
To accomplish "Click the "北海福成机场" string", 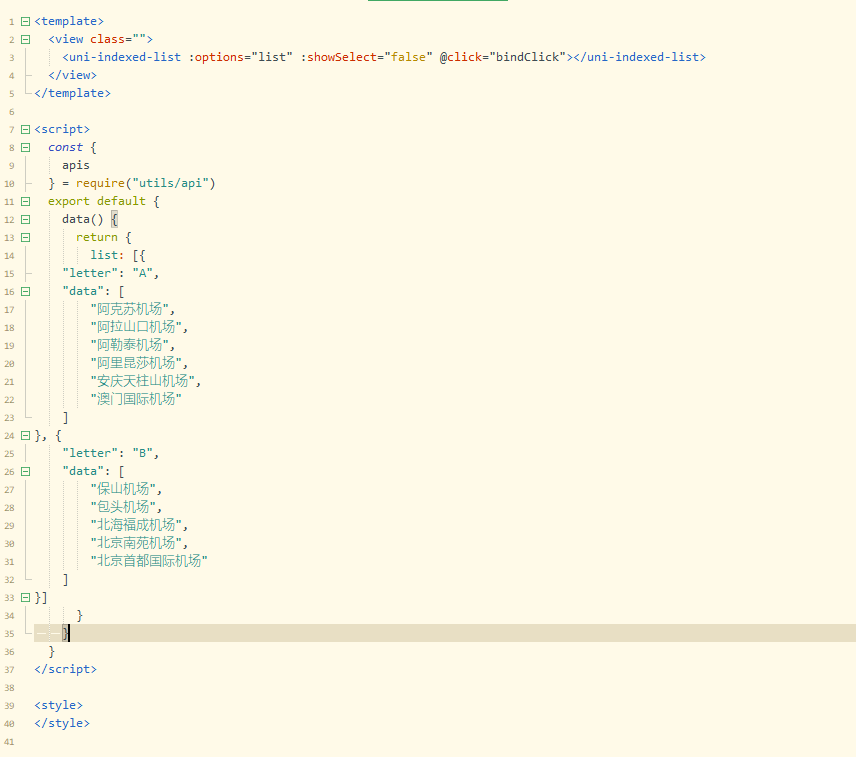I will tap(136, 526).
